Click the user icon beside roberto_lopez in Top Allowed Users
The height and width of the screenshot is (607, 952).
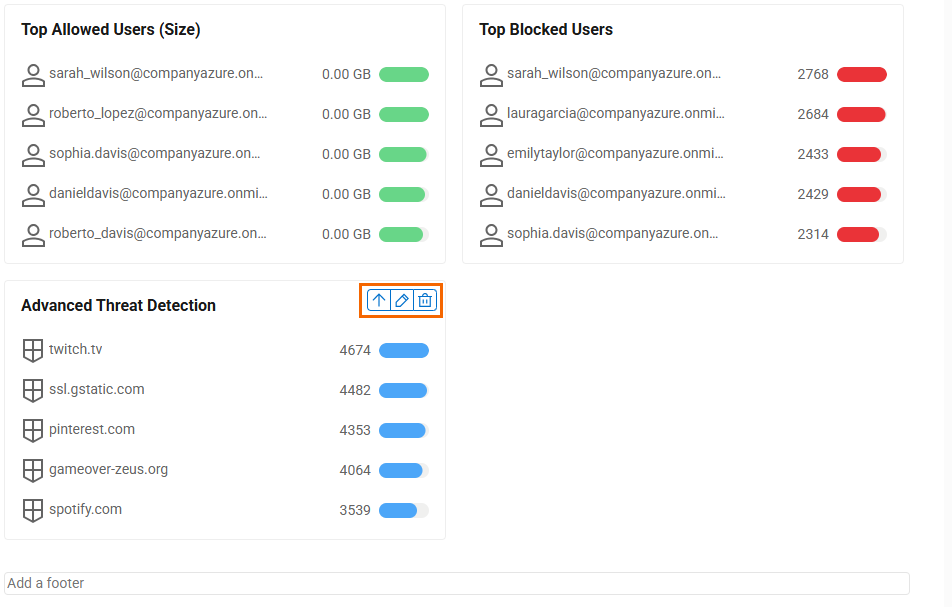33,114
